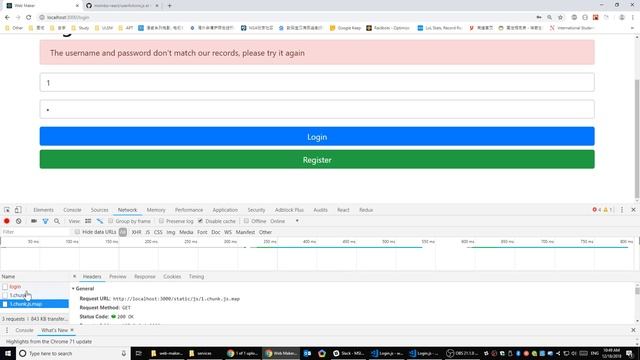Open the Slack taskbar item

click(x=348, y=353)
